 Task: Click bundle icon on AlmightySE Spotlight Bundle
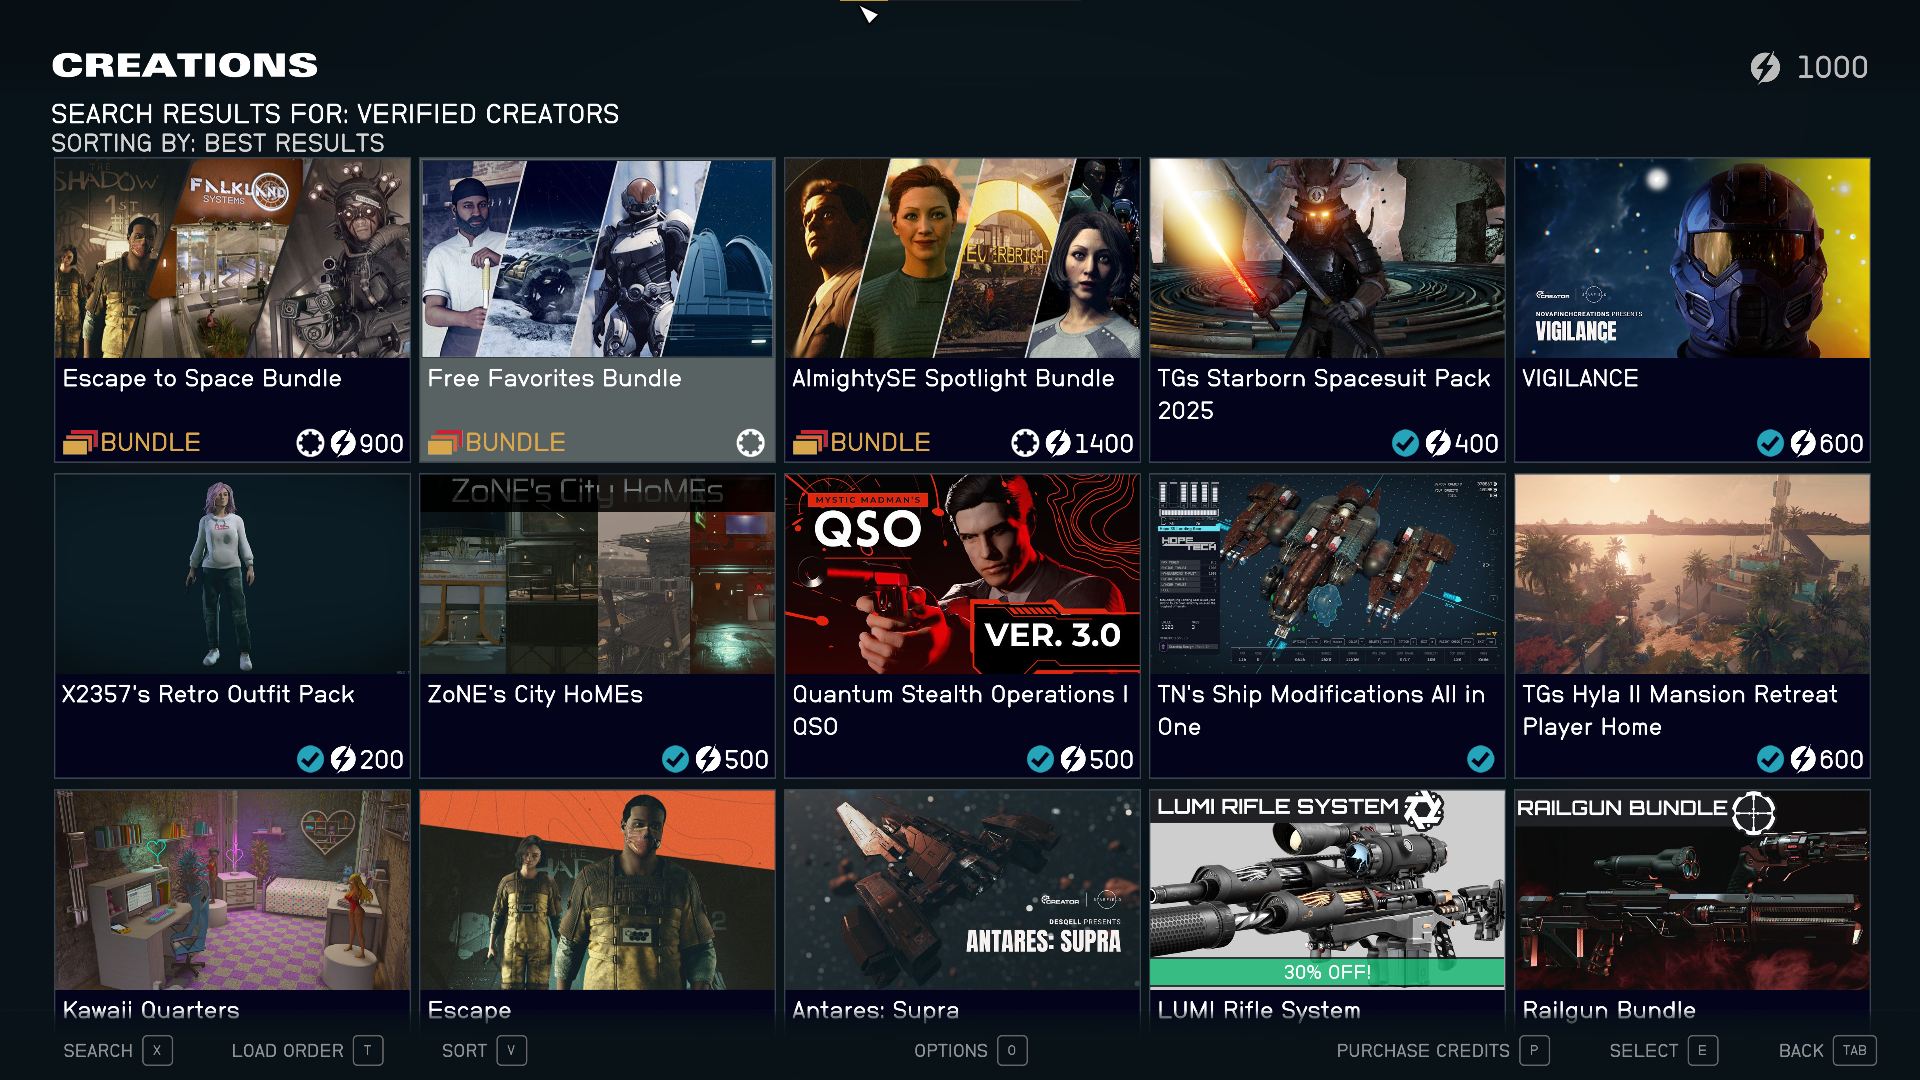coord(810,442)
